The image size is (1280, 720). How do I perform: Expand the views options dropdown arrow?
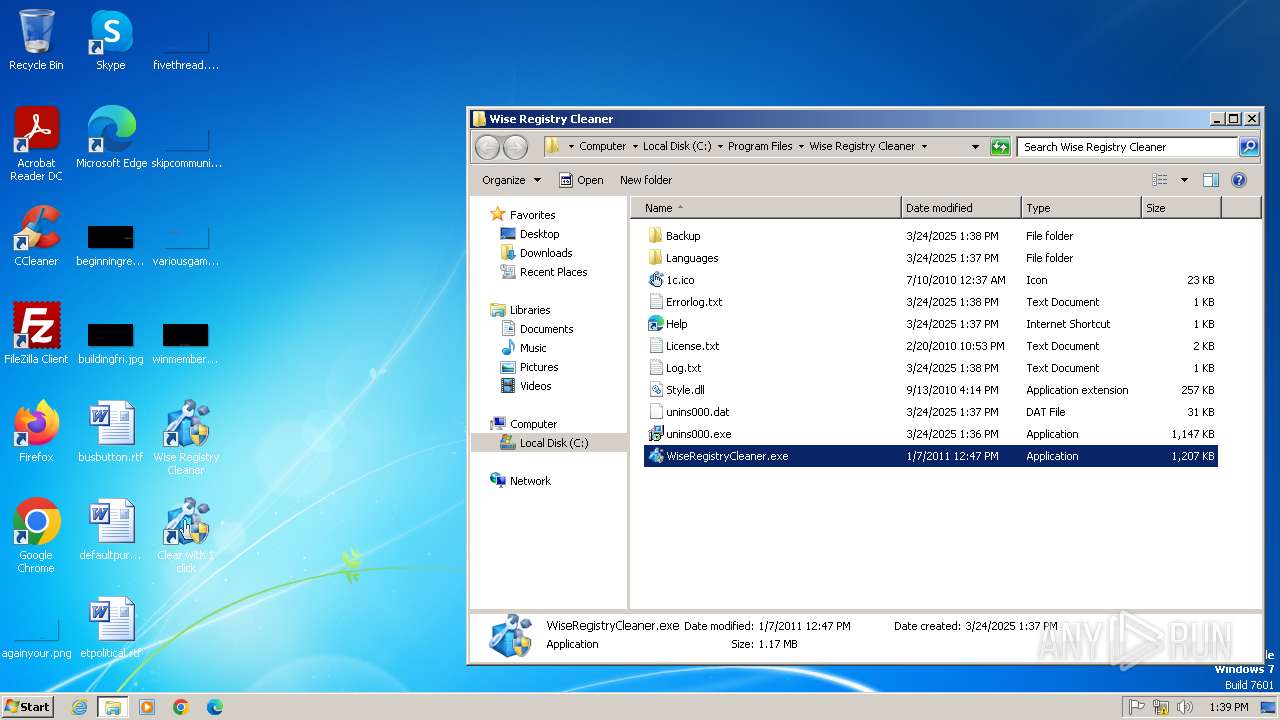1184,180
